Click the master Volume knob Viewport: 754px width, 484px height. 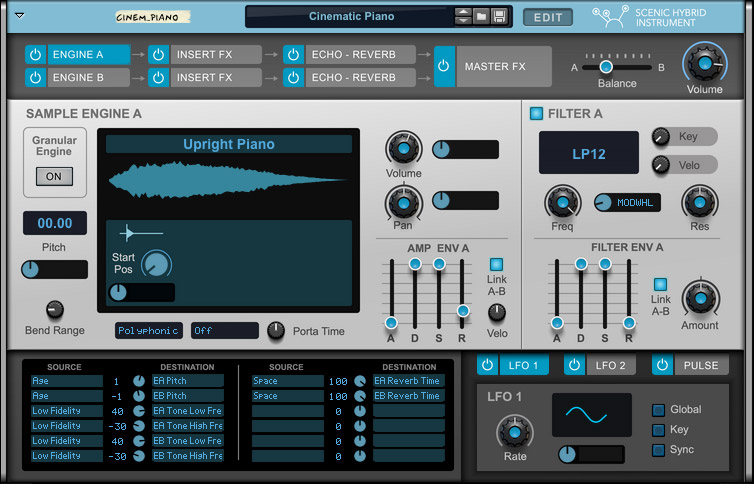pos(704,63)
